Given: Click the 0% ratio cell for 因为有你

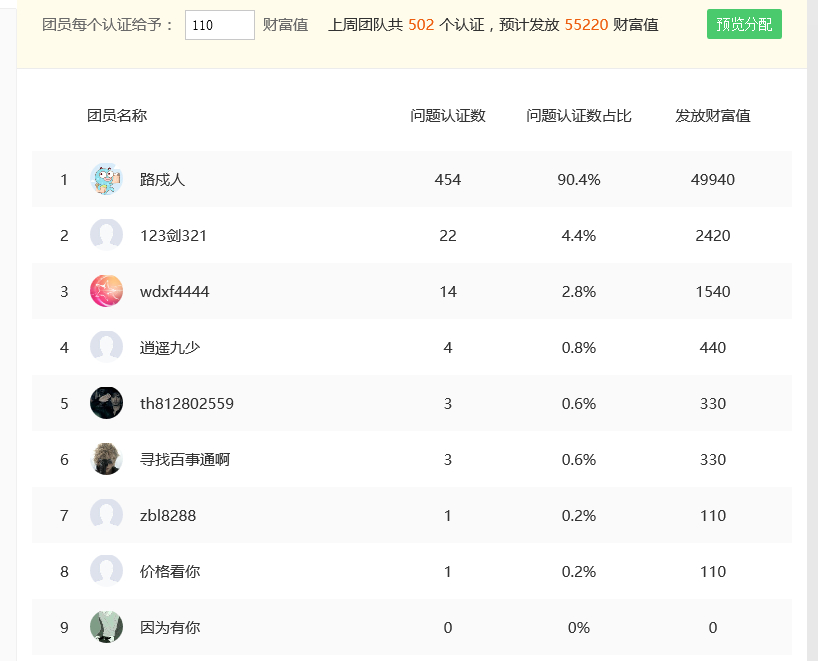Looking at the screenshot, I should pyautogui.click(x=579, y=627).
